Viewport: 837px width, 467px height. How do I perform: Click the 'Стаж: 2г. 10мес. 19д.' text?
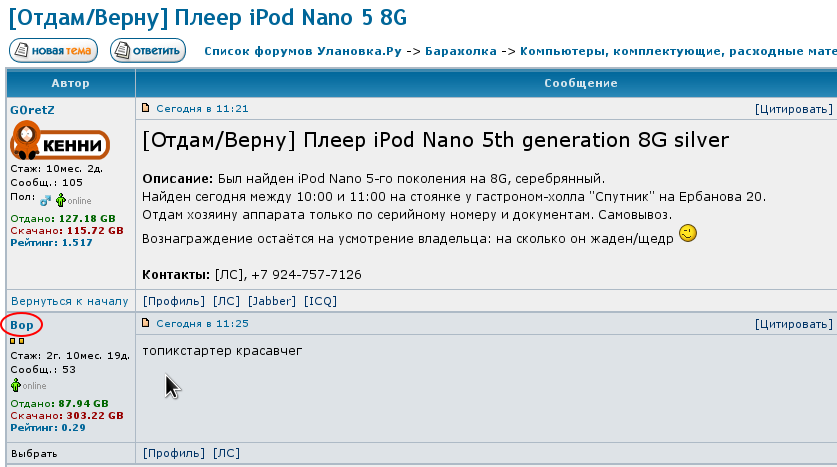[x=70, y=355]
